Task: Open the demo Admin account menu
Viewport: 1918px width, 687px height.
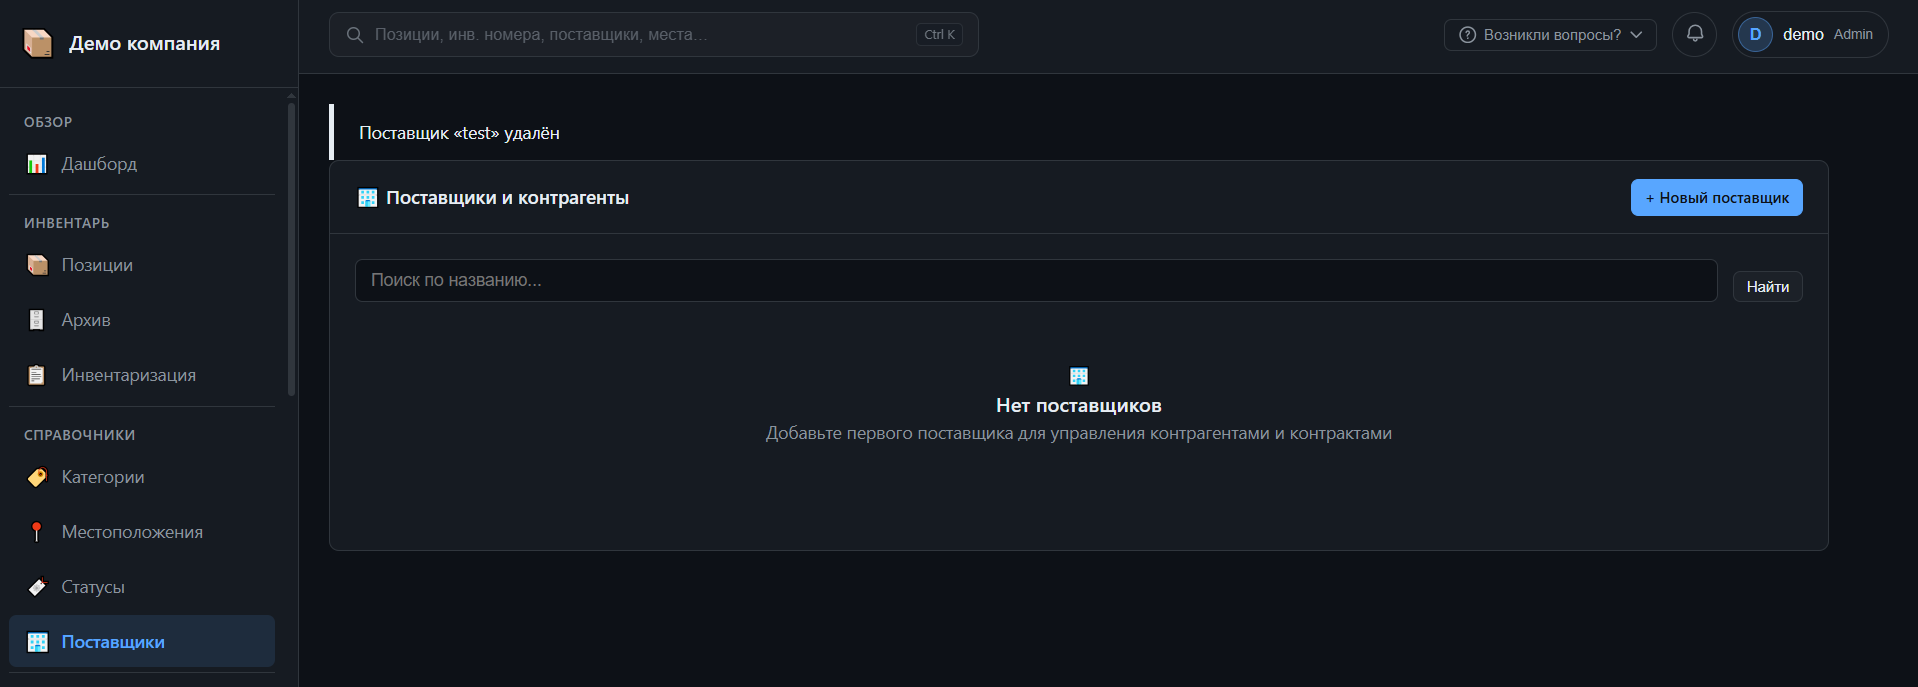Action: coord(1810,34)
